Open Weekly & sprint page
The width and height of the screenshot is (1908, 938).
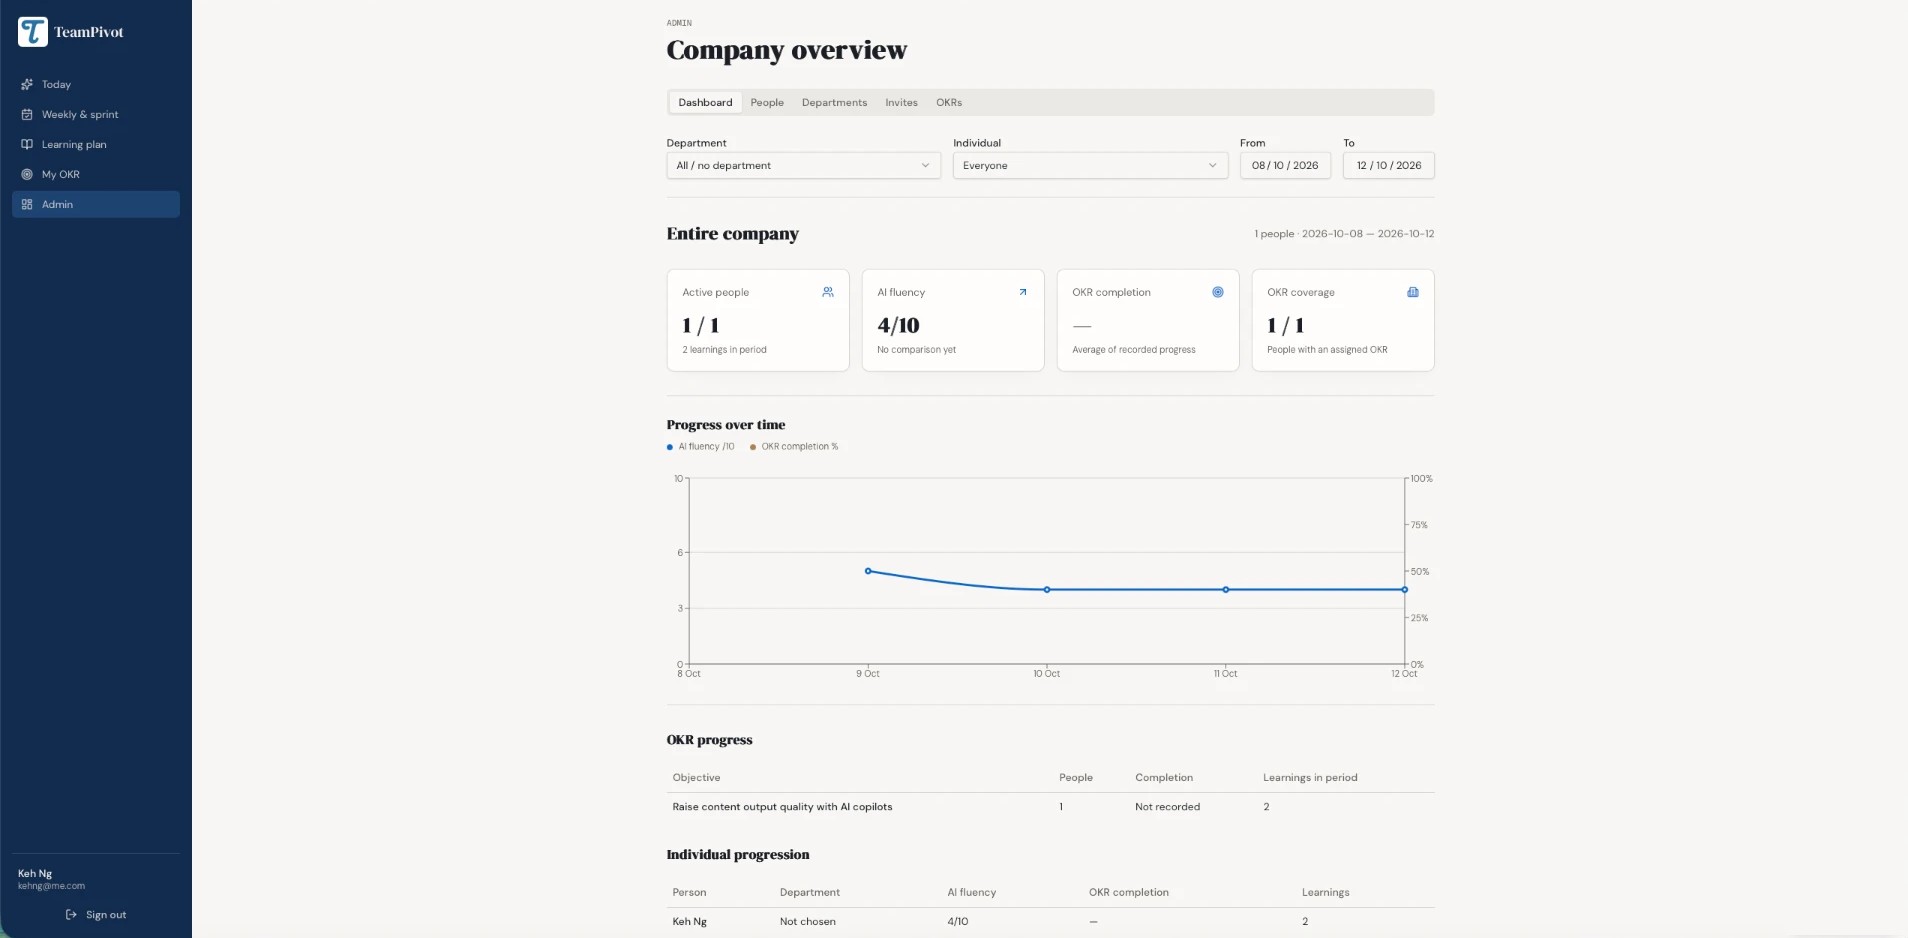pos(96,114)
